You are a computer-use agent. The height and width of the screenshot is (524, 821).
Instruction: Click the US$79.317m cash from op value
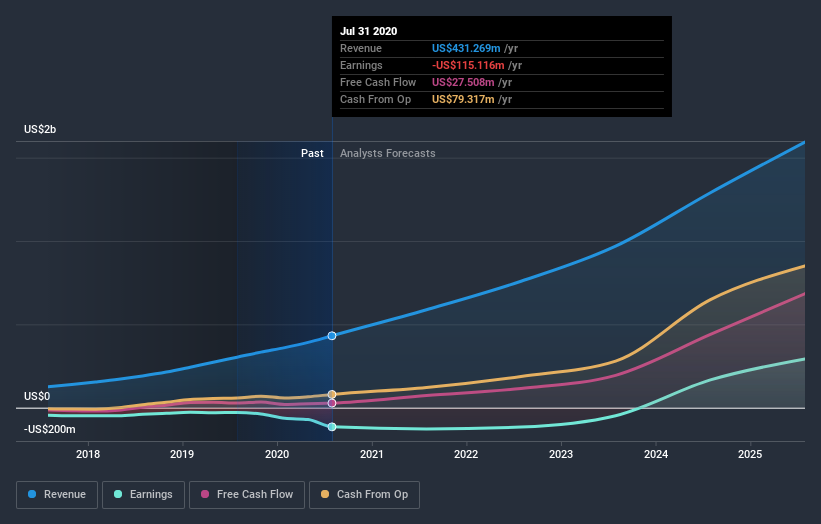tap(463, 99)
